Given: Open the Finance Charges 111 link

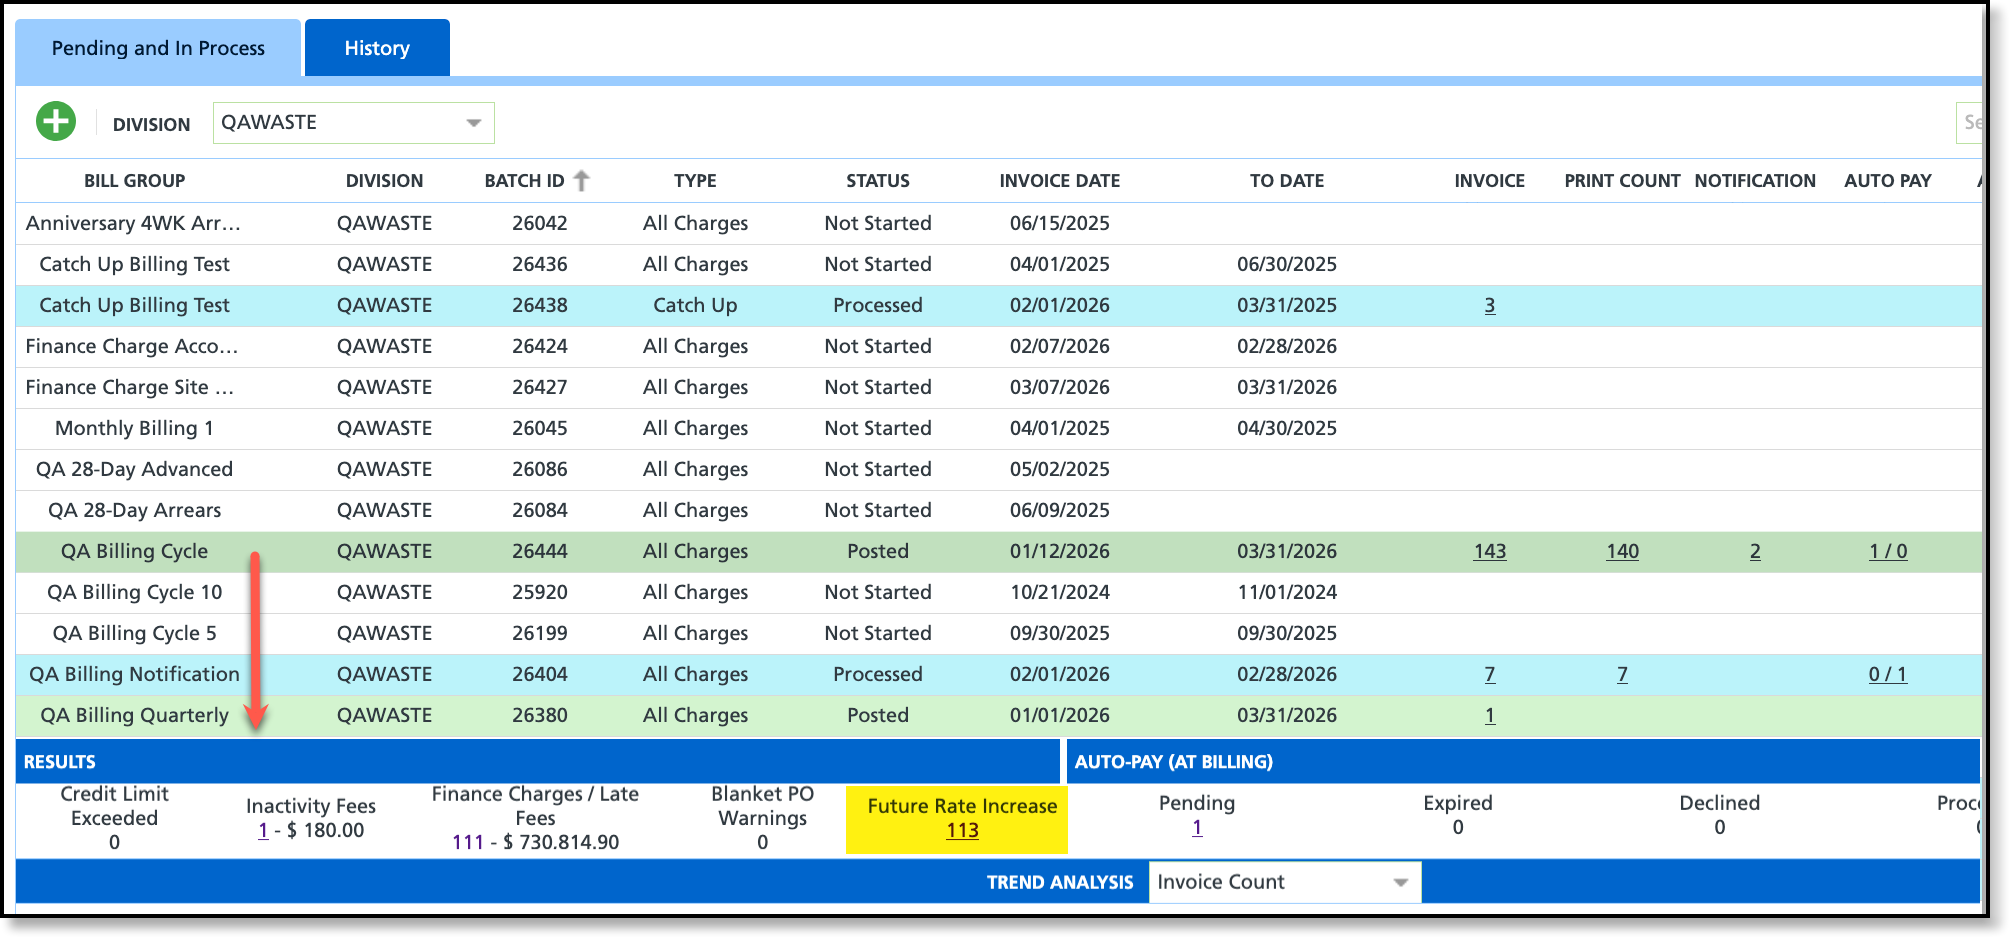Looking at the screenshot, I should click(x=468, y=843).
